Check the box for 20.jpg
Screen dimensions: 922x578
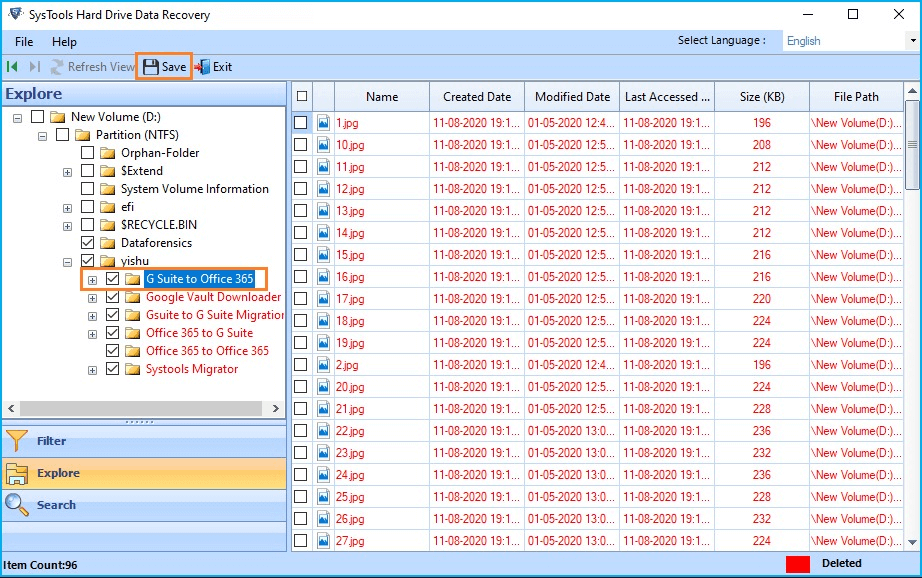300,387
